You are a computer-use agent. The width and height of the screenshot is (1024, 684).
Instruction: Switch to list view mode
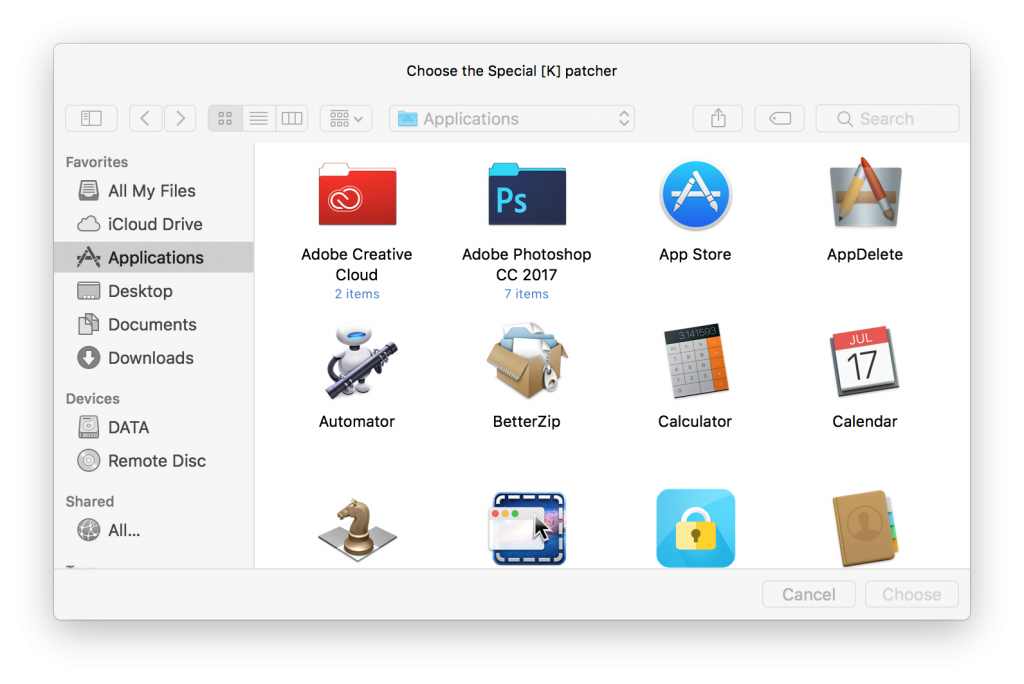coord(258,118)
